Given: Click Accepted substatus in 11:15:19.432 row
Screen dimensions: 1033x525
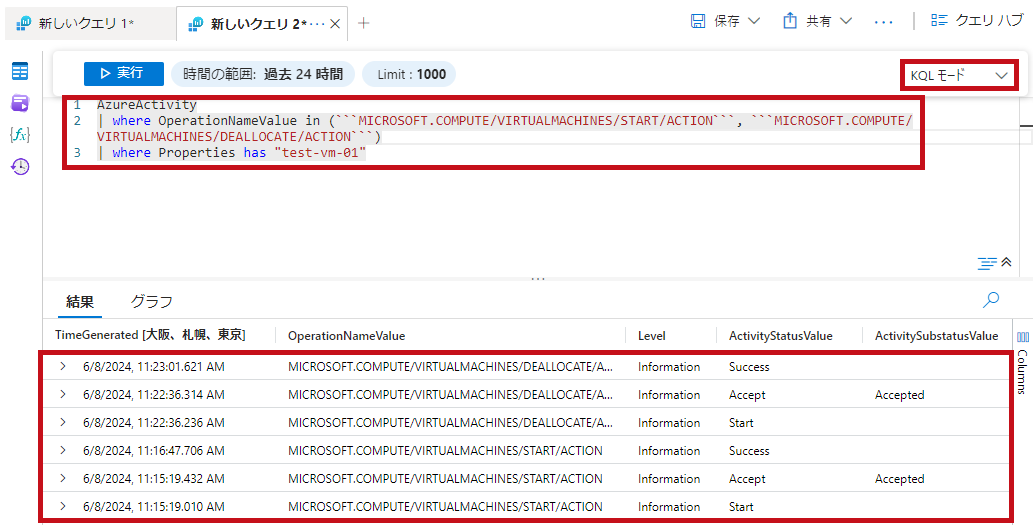Looking at the screenshot, I should coord(899,479).
